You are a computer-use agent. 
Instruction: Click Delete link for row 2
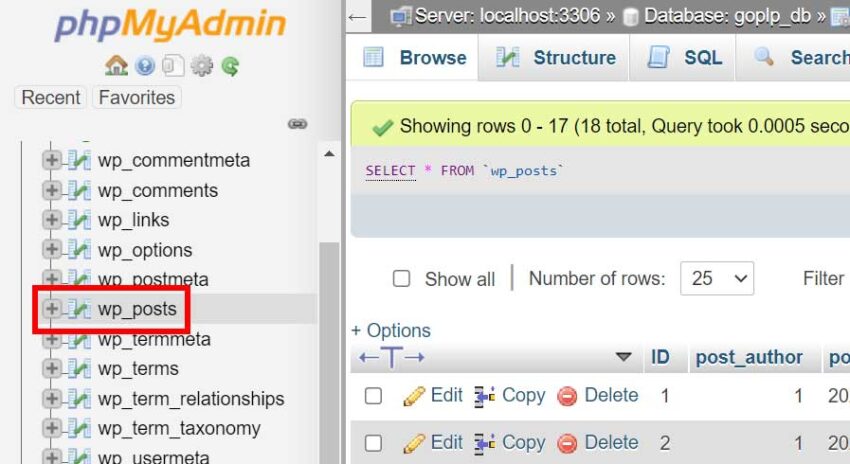click(x=611, y=442)
